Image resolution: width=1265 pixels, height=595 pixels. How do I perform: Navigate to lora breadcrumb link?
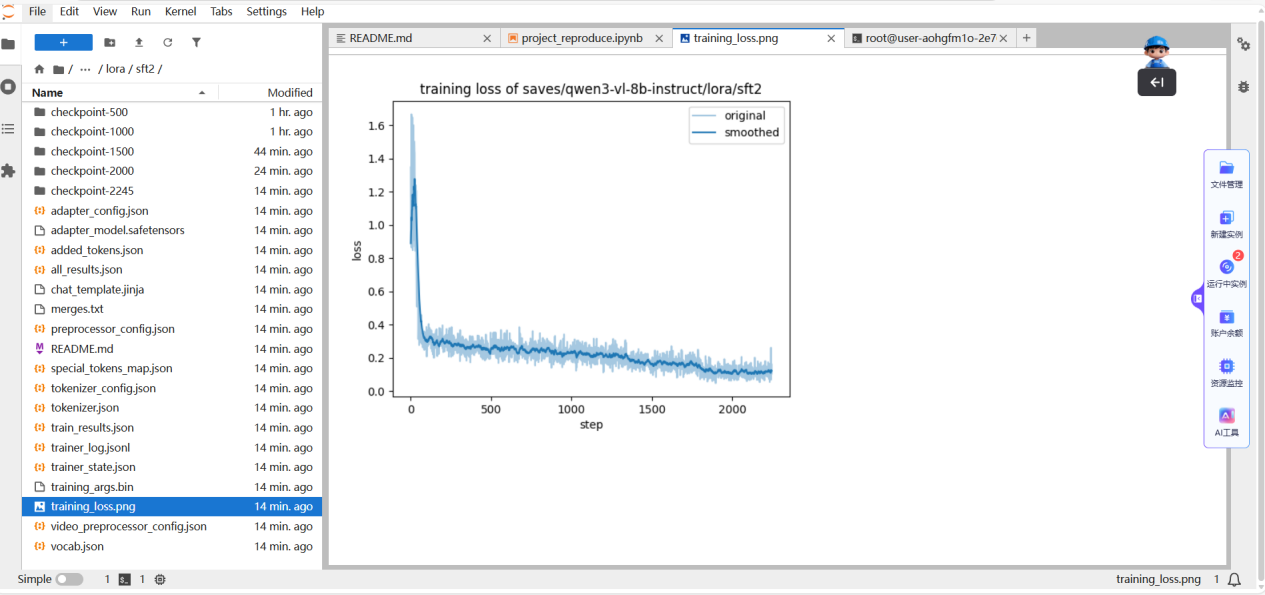point(115,69)
